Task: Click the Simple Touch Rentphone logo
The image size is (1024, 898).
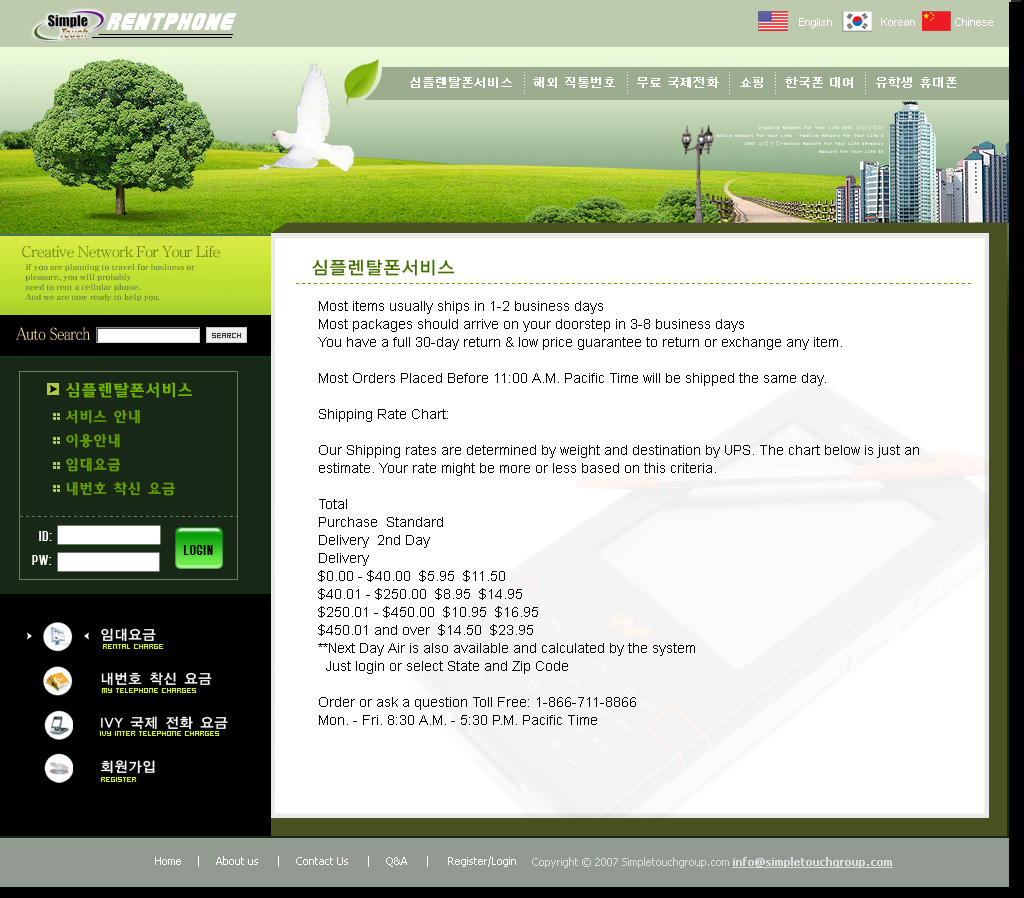Action: pos(134,24)
